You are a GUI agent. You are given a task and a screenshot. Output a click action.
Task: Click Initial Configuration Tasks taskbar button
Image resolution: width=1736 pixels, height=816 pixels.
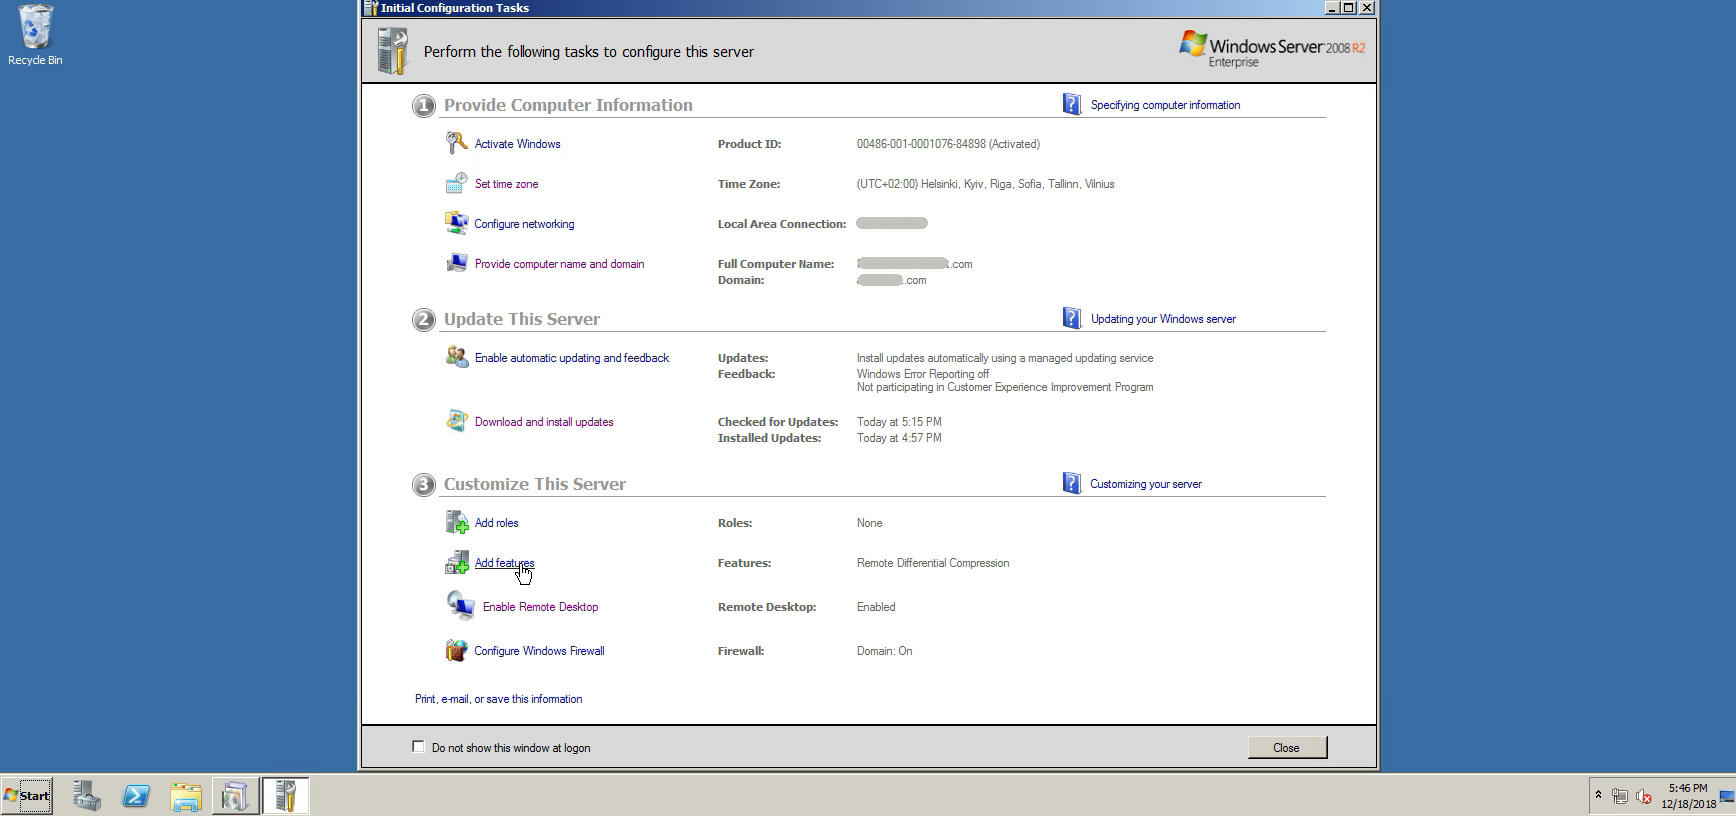286,796
